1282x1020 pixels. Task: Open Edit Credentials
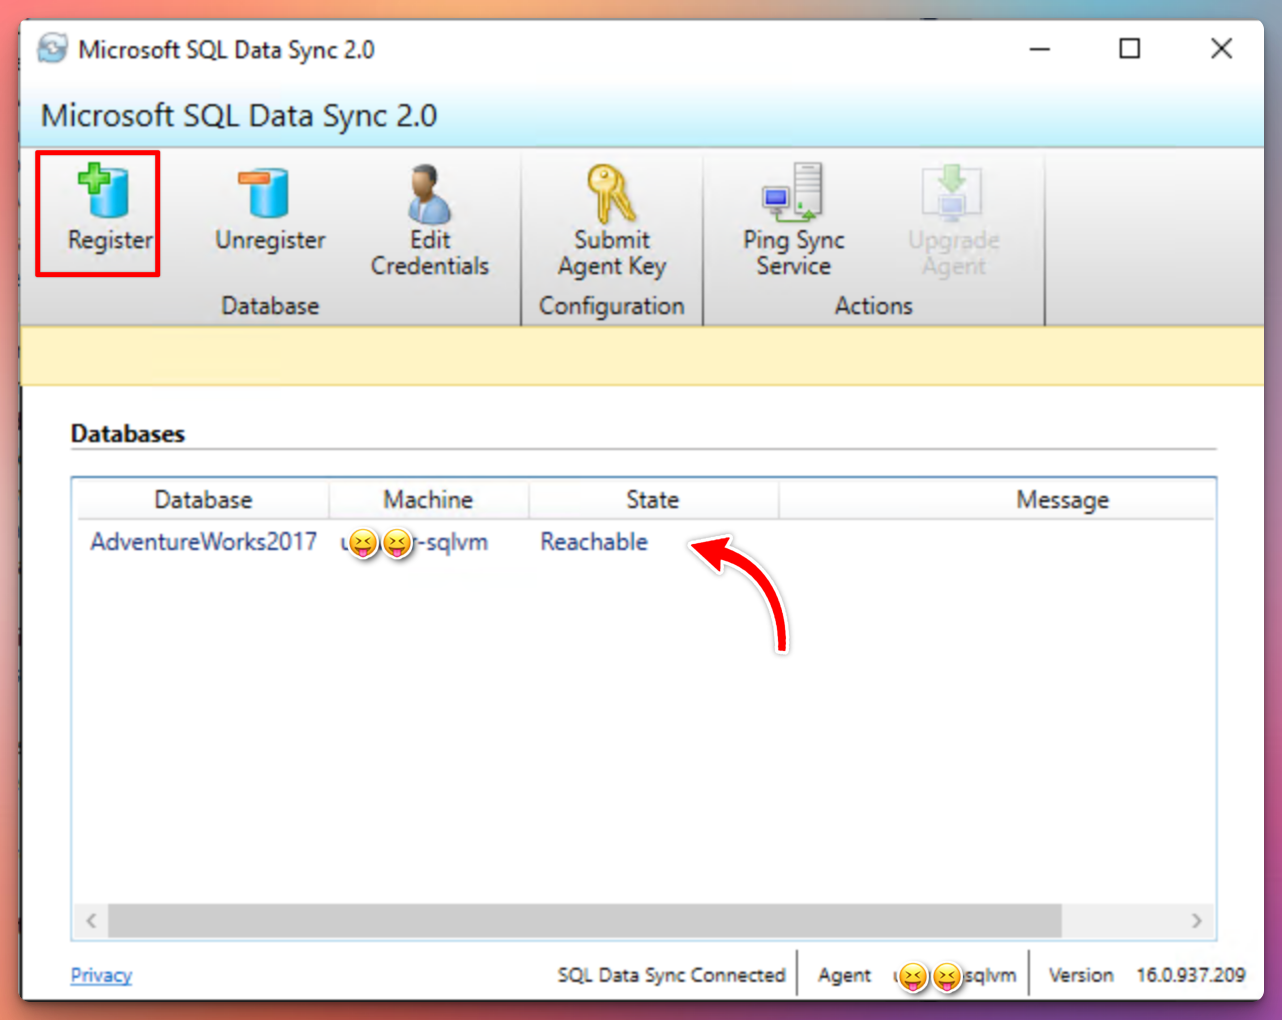click(x=430, y=220)
